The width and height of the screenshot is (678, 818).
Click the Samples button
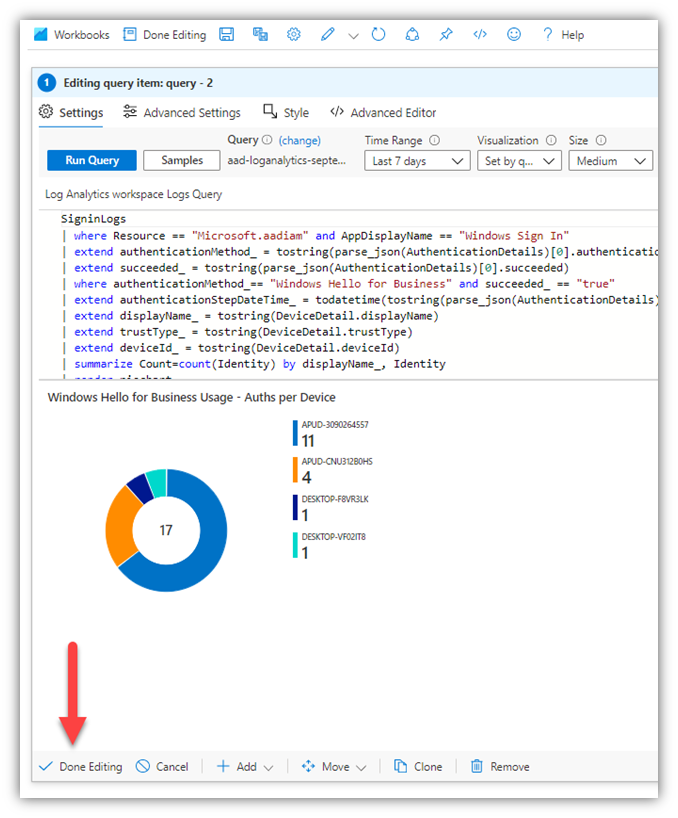tap(181, 160)
